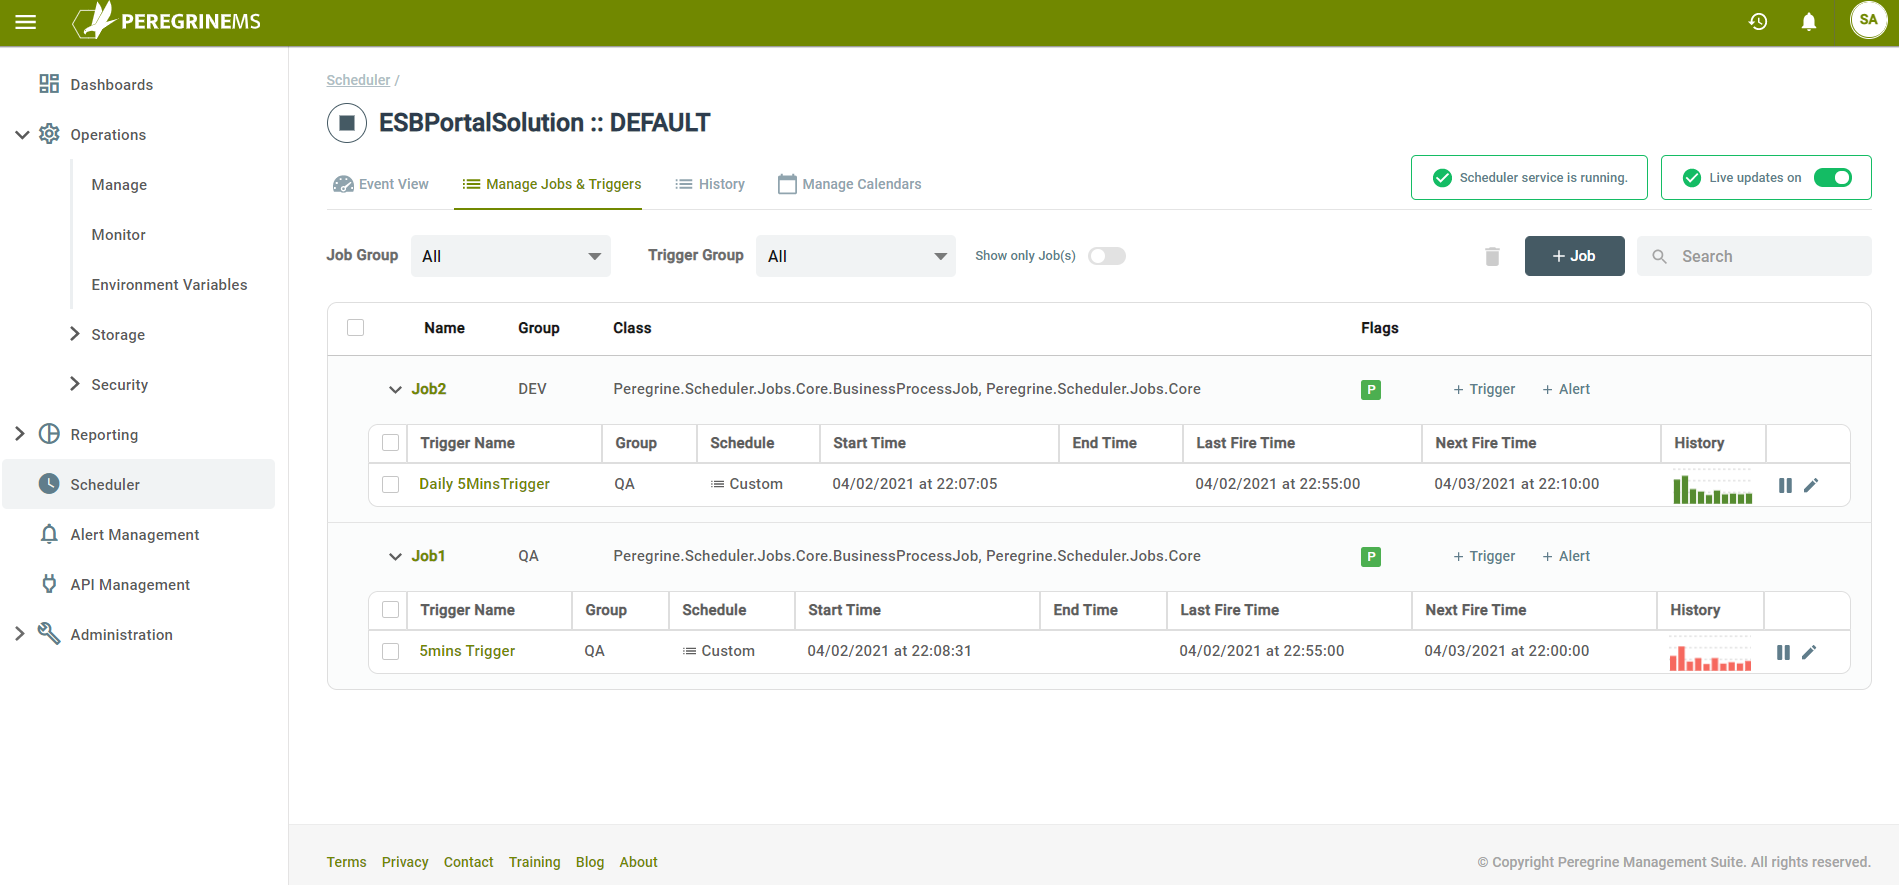The image size is (1899, 885).
Task: Sort by the Next Fire Time column in Job2
Action: click(1485, 443)
